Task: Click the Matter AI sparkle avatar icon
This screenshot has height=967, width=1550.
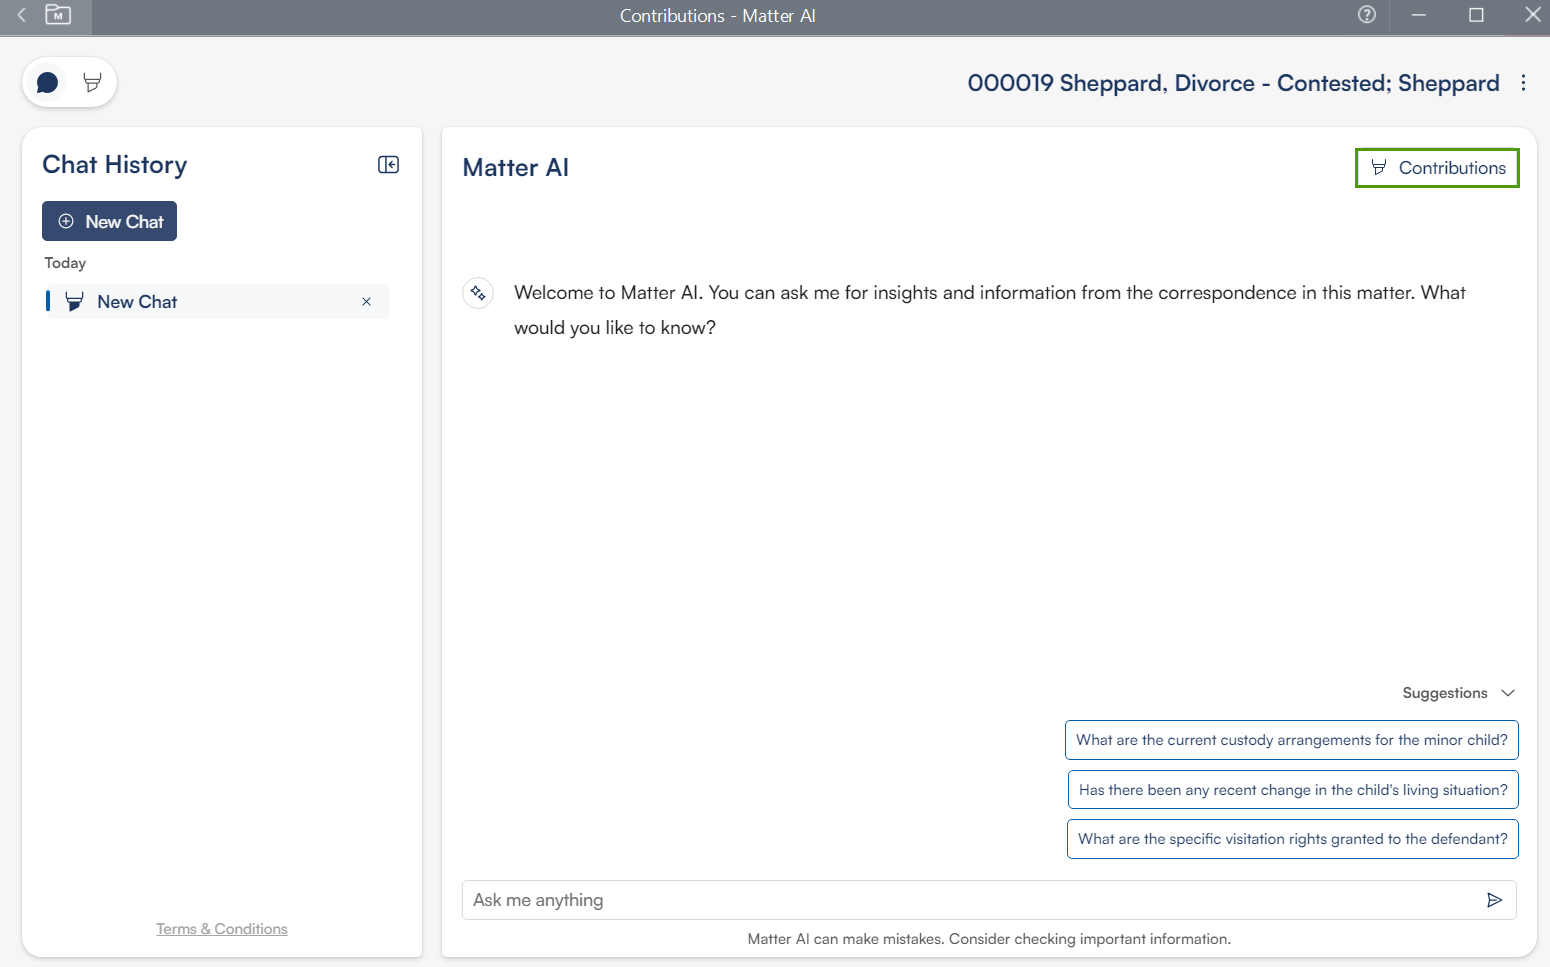Action: [x=478, y=293]
